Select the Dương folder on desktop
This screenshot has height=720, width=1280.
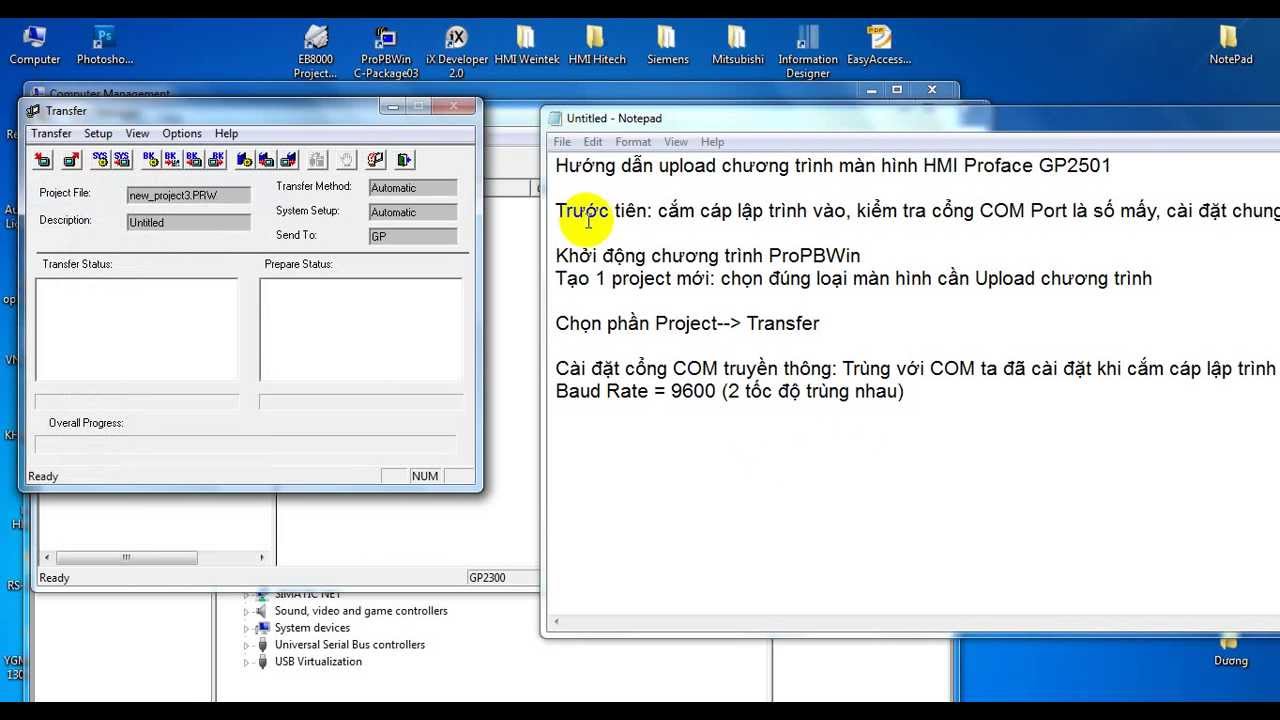[1231, 652]
